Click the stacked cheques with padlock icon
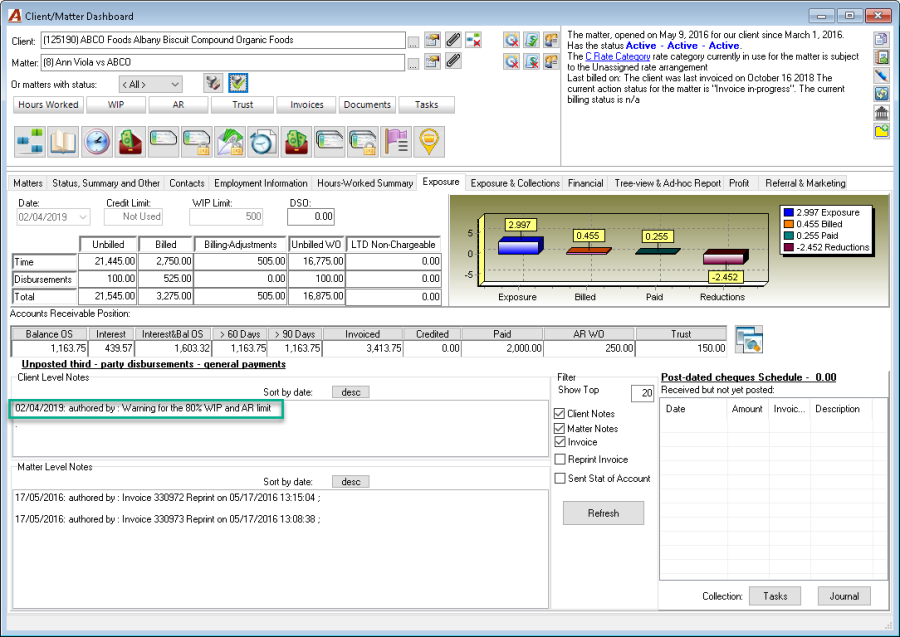Screen dimensions: 900x637 coord(363,141)
